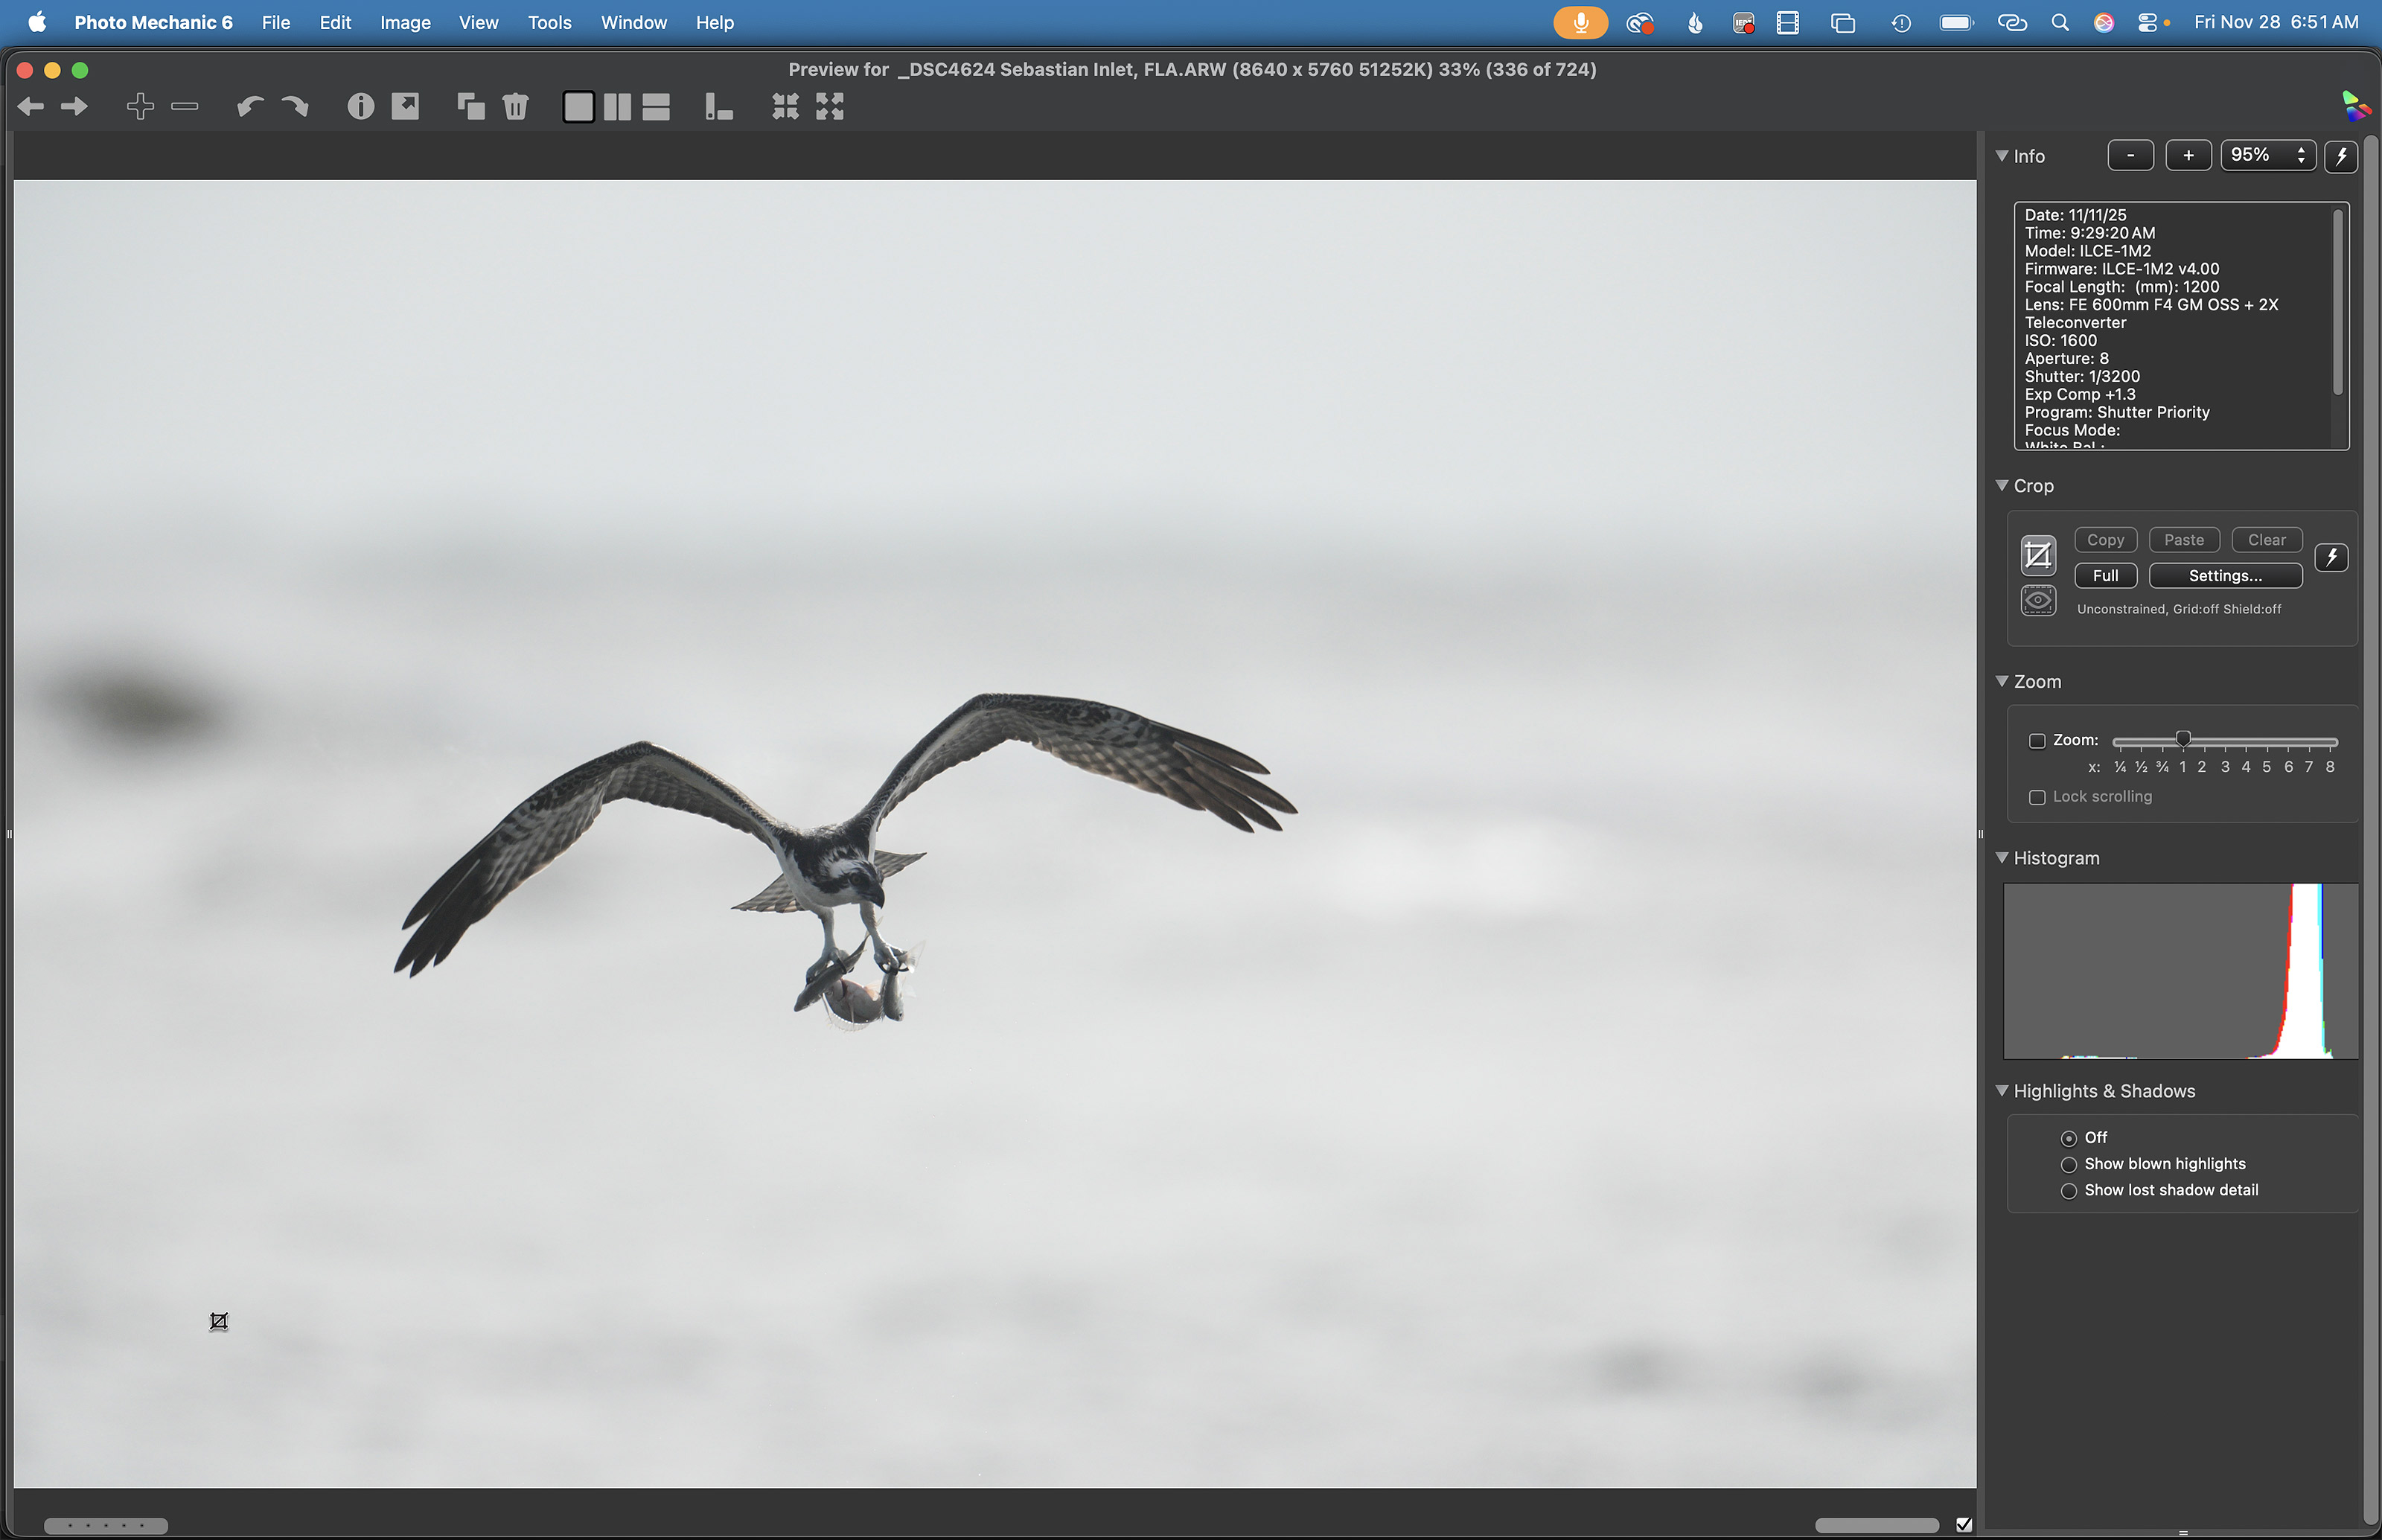Screen dimensions: 2382x1540
Task: Open the 95% info size dropdown
Action: 2267,155
